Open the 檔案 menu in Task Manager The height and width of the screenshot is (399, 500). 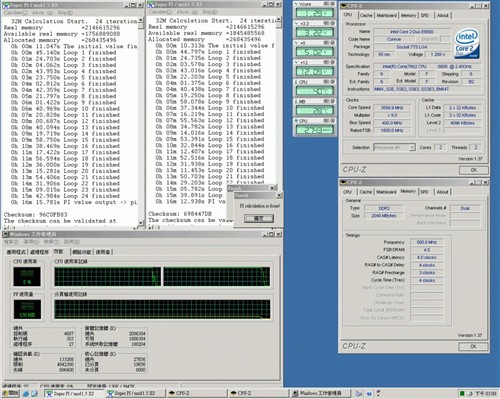tap(12, 242)
